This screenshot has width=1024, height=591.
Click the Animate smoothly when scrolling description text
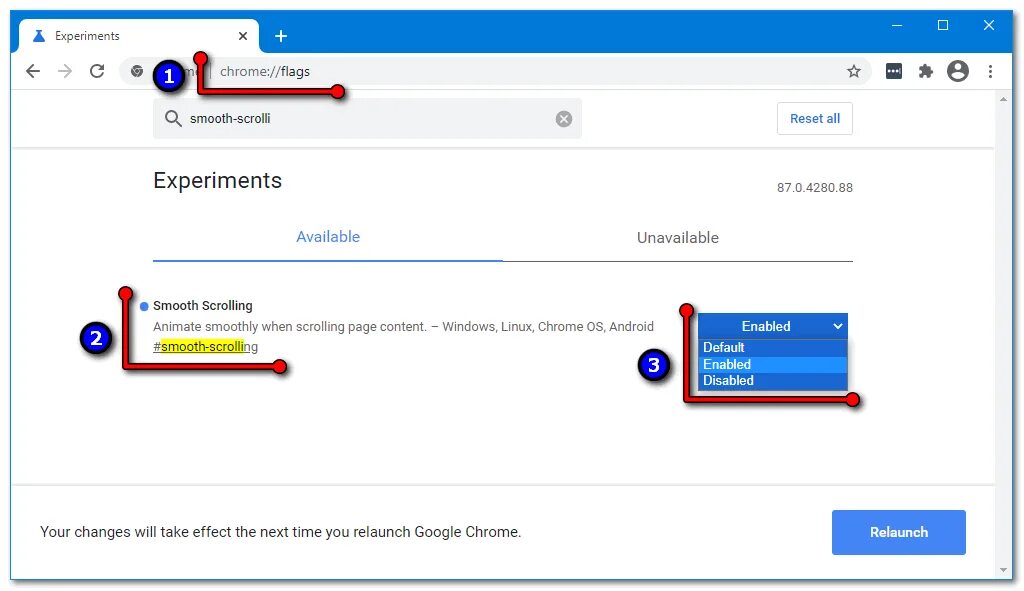[403, 327]
